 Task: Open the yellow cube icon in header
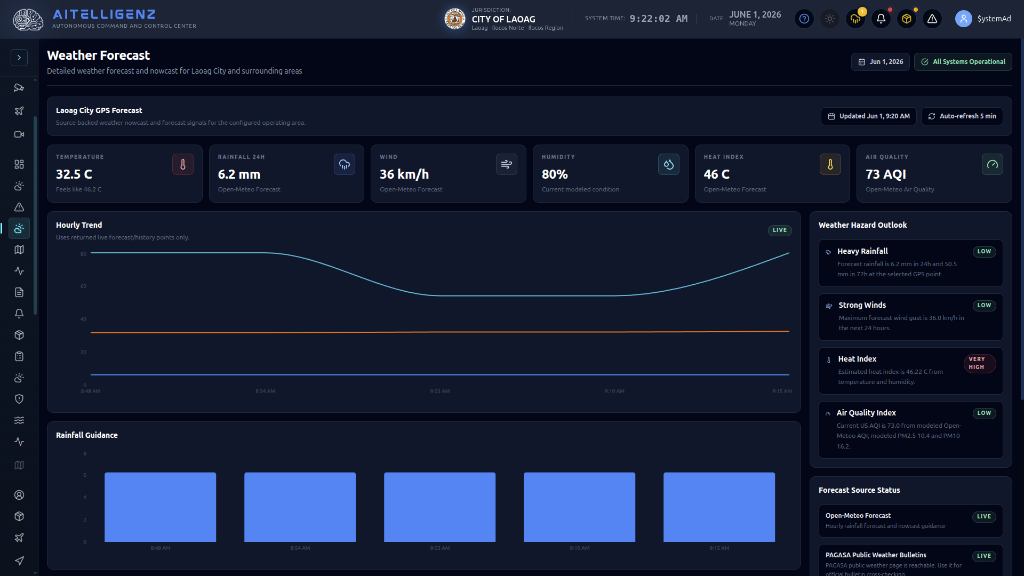[906, 19]
